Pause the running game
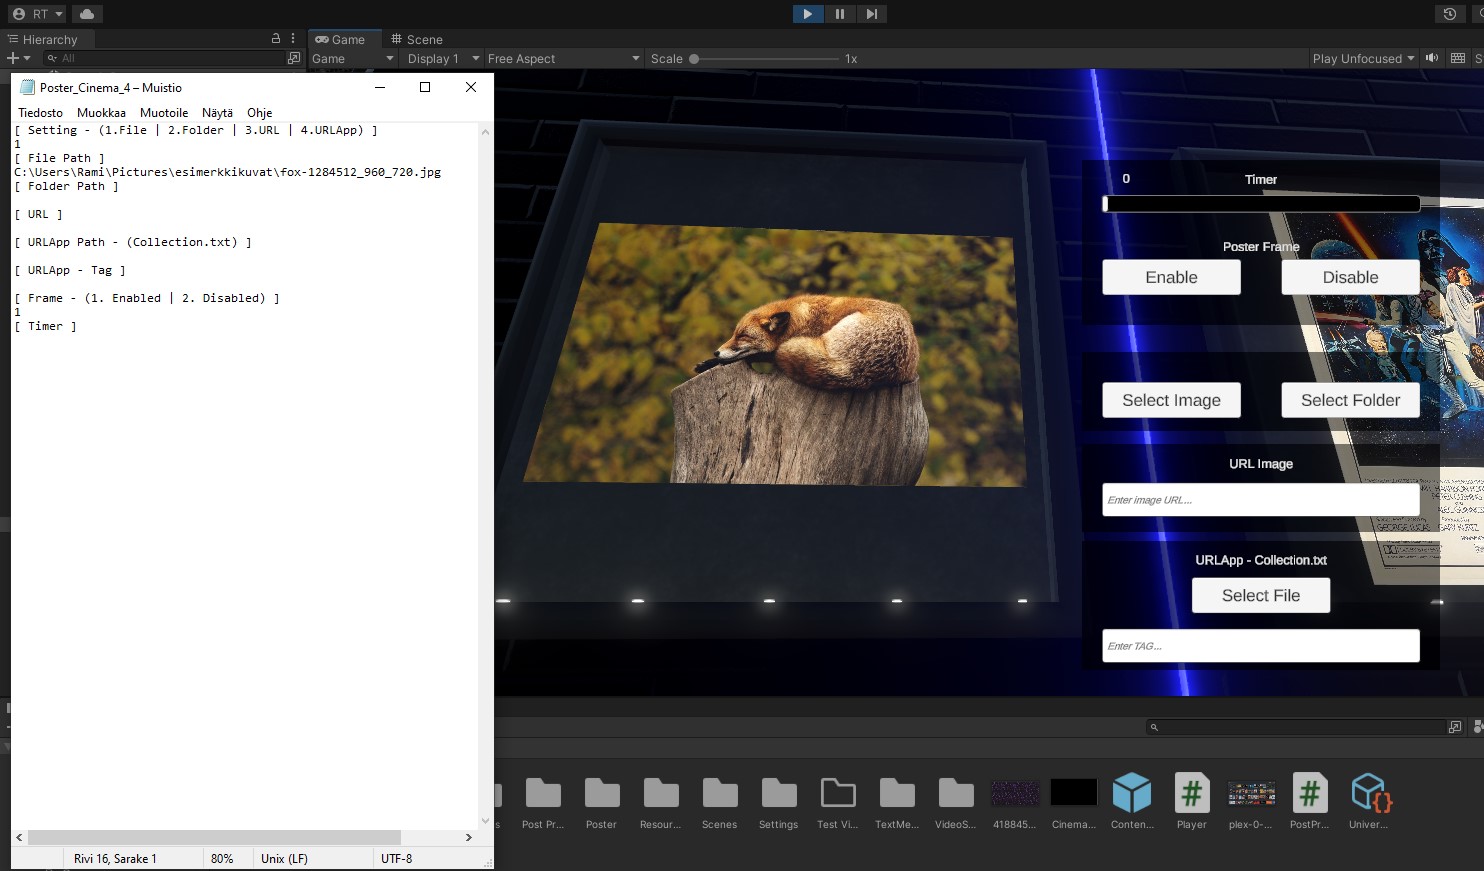The width and height of the screenshot is (1484, 871). tap(840, 14)
